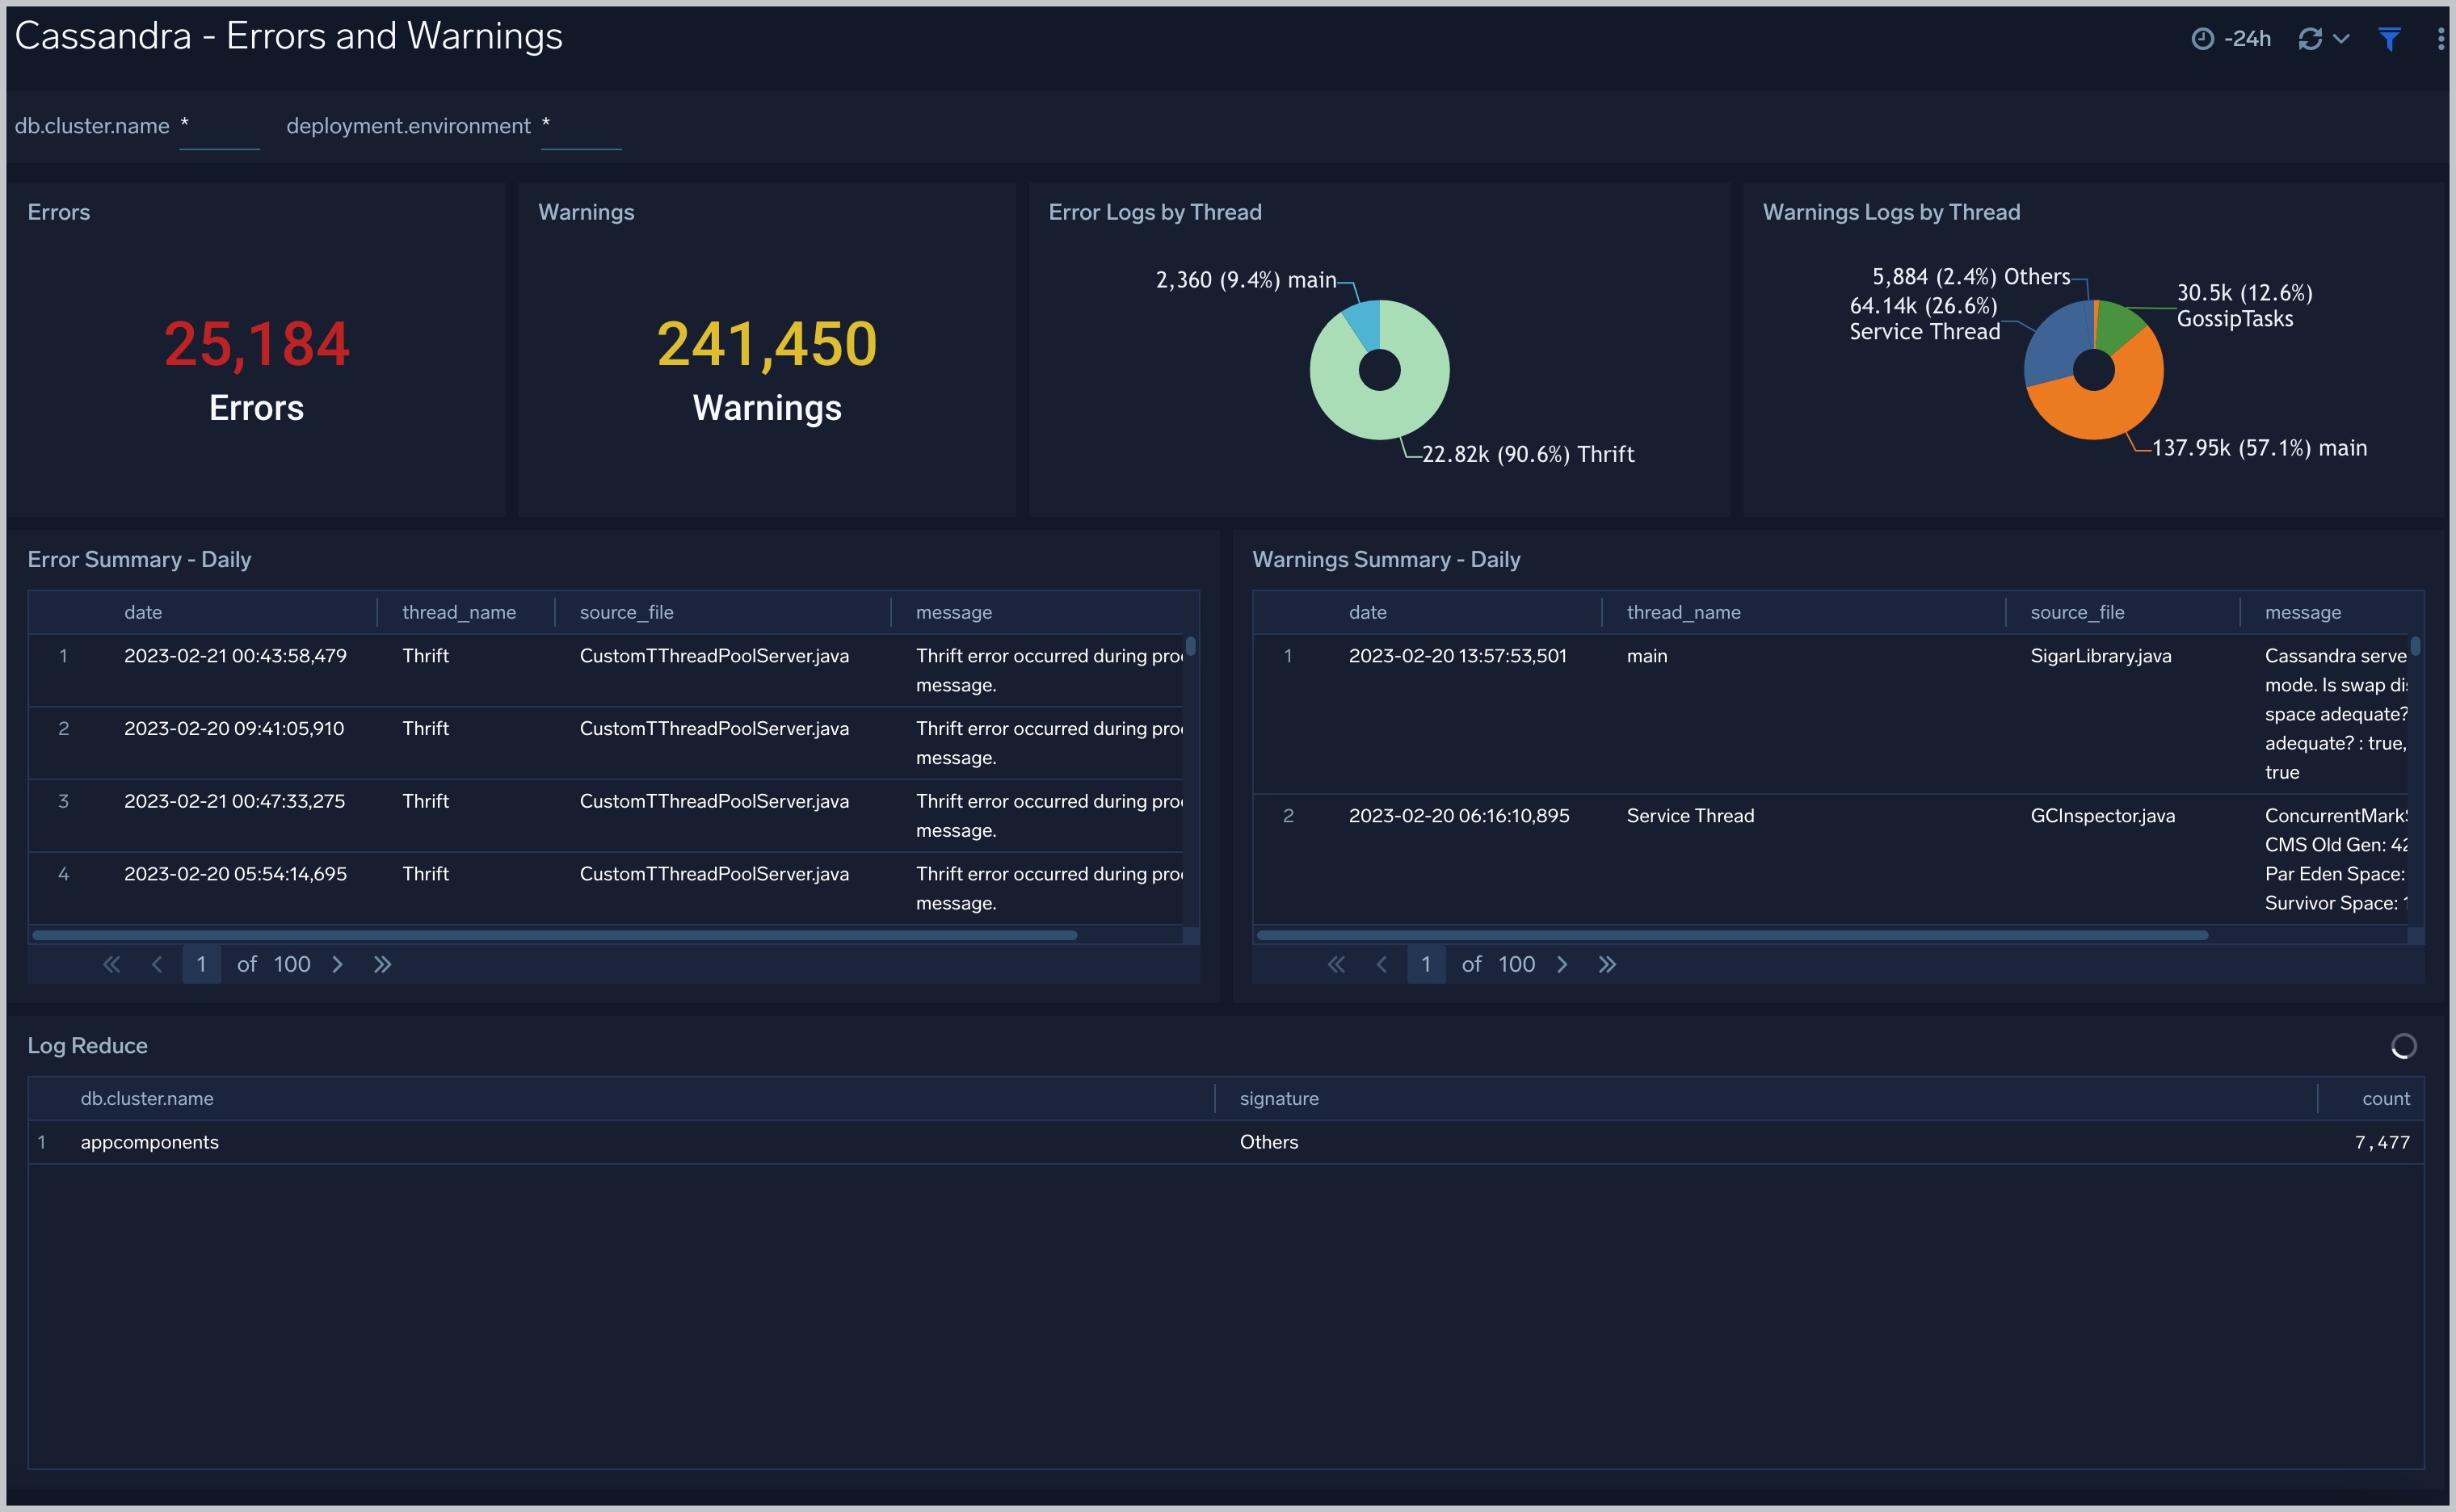Click the 241,450 Warnings value
Screen dimensions: 2456x1512
pos(767,344)
